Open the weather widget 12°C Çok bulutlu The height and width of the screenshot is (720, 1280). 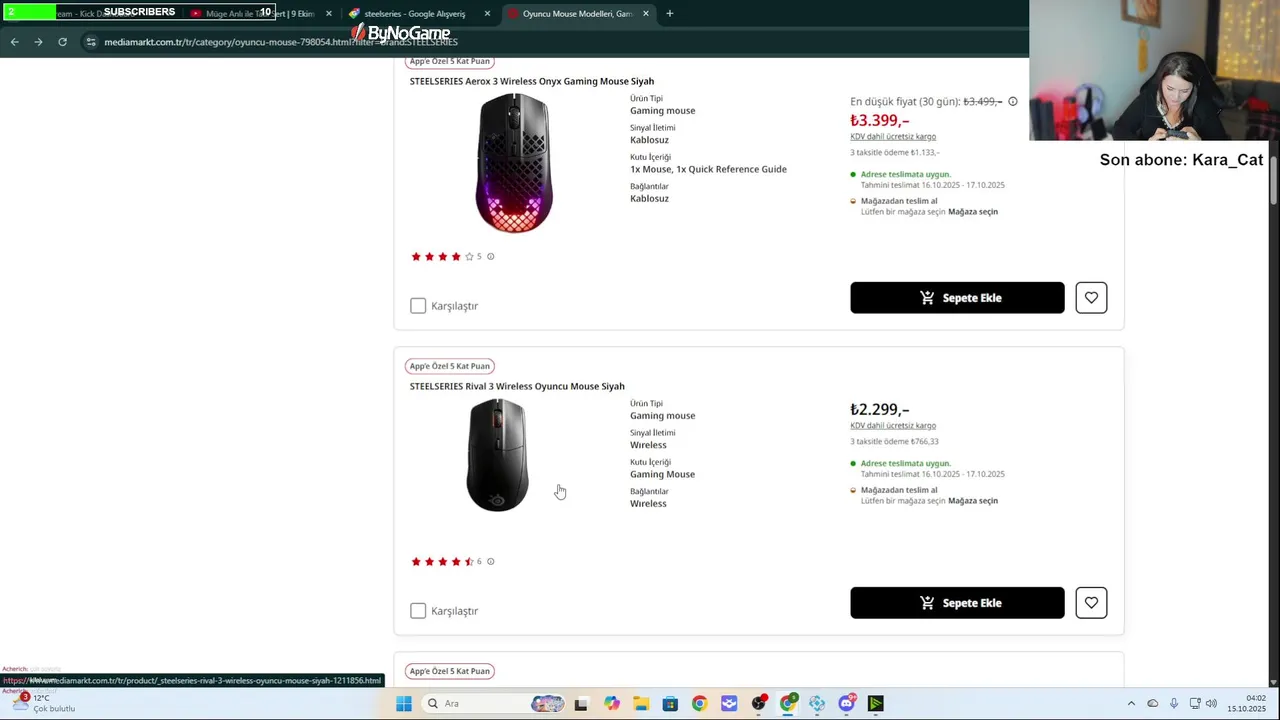[x=43, y=704]
